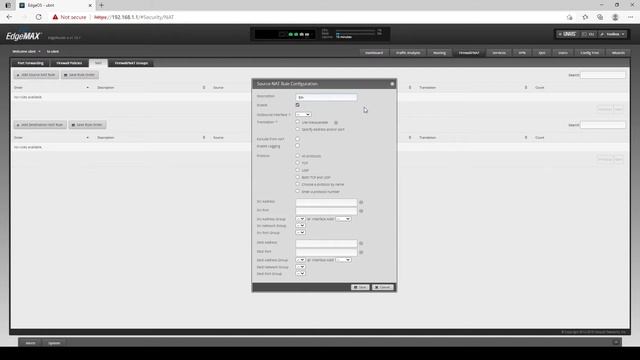Switch to NAT tab
The width and height of the screenshot is (640, 360).
[98, 63]
